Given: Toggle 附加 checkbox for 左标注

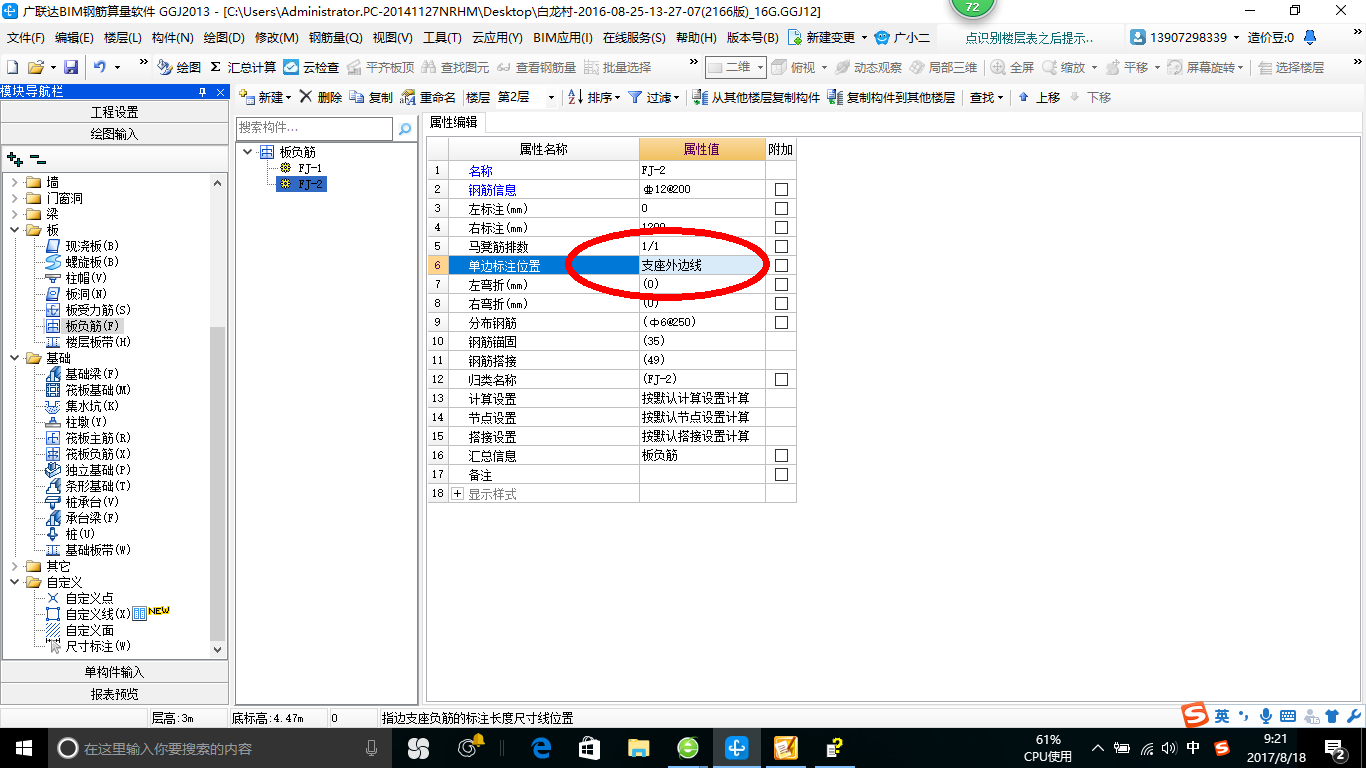Looking at the screenshot, I should tap(781, 208).
